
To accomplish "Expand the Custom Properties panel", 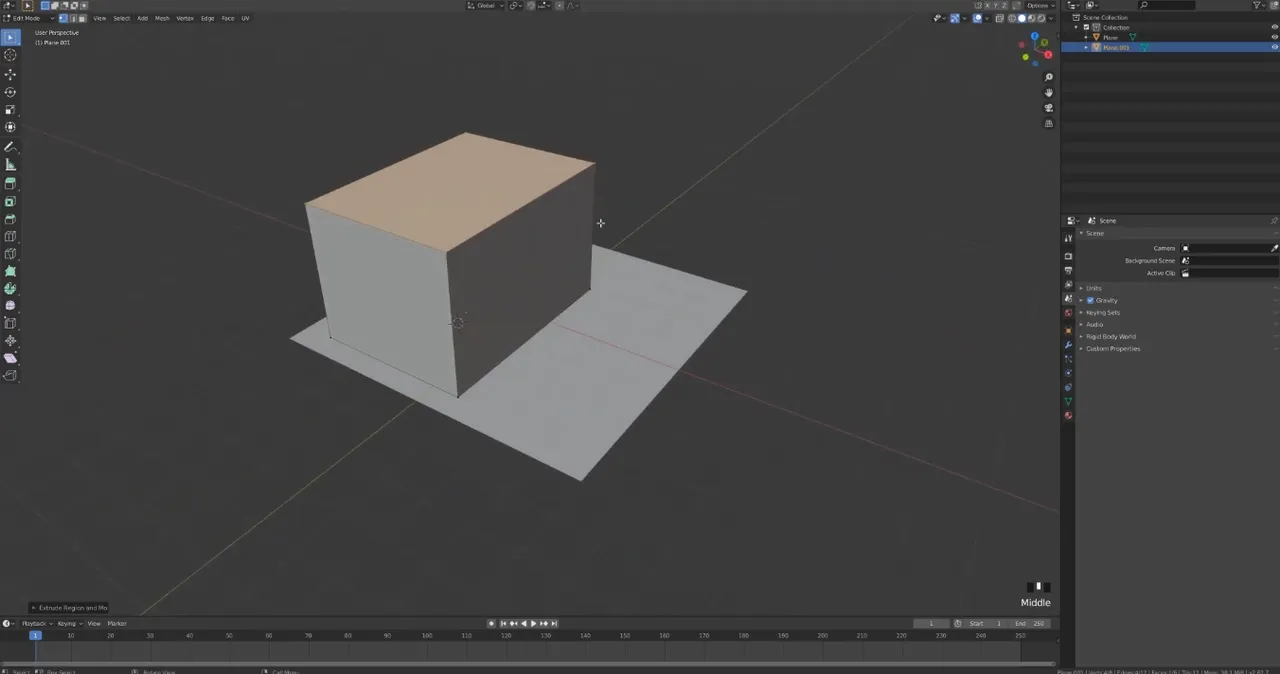I will (1113, 348).
